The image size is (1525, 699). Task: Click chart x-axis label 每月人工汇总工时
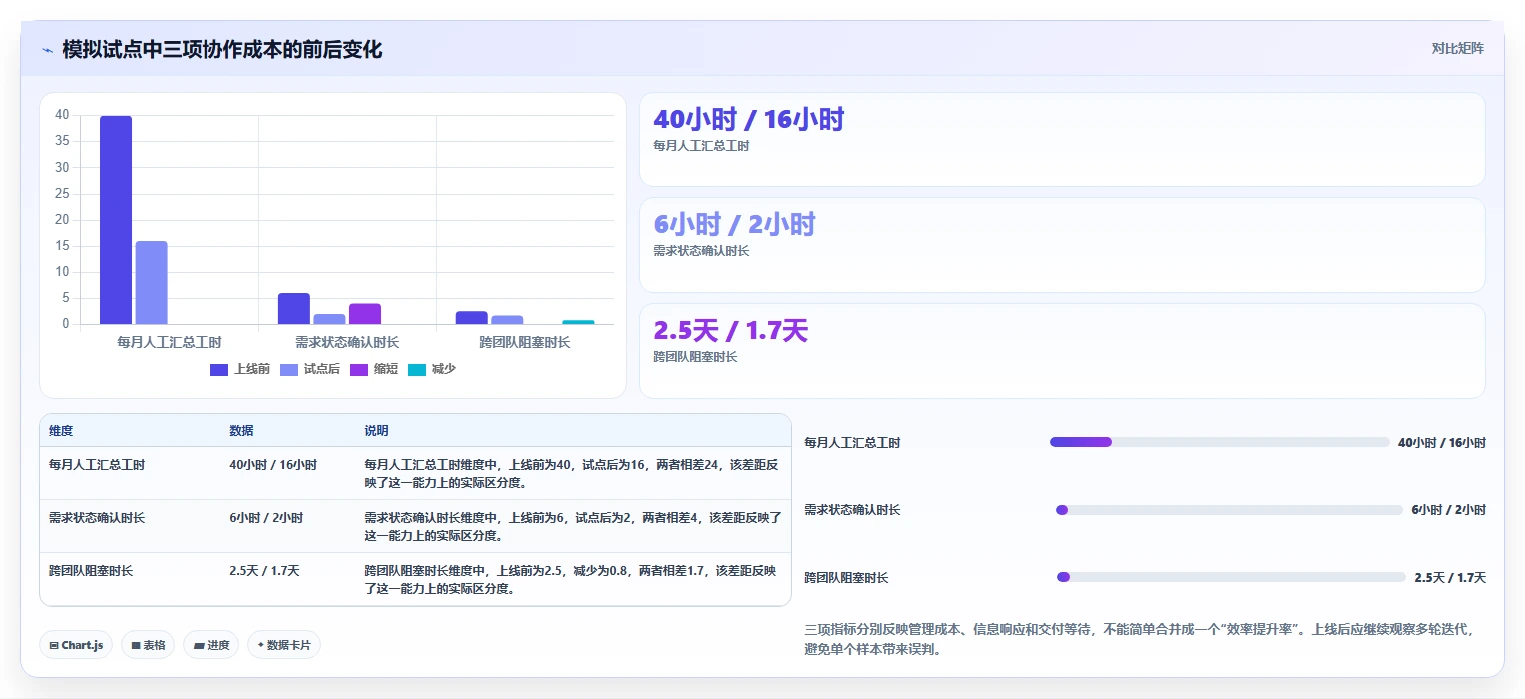coord(169,342)
